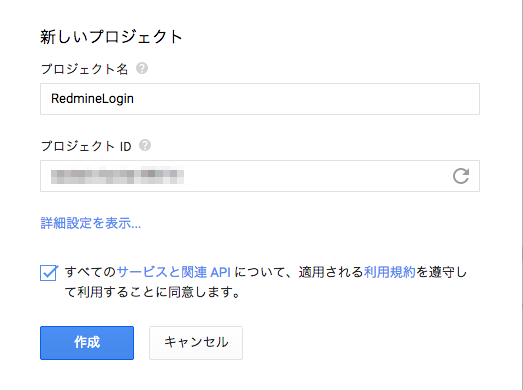Click the キャンセル cancel button
This screenshot has width=523, height=390.
click(196, 343)
